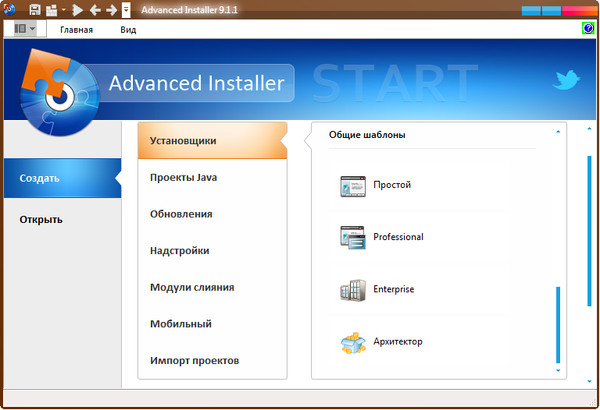
Task: Open the Главная ribbon tab
Action: (76, 30)
